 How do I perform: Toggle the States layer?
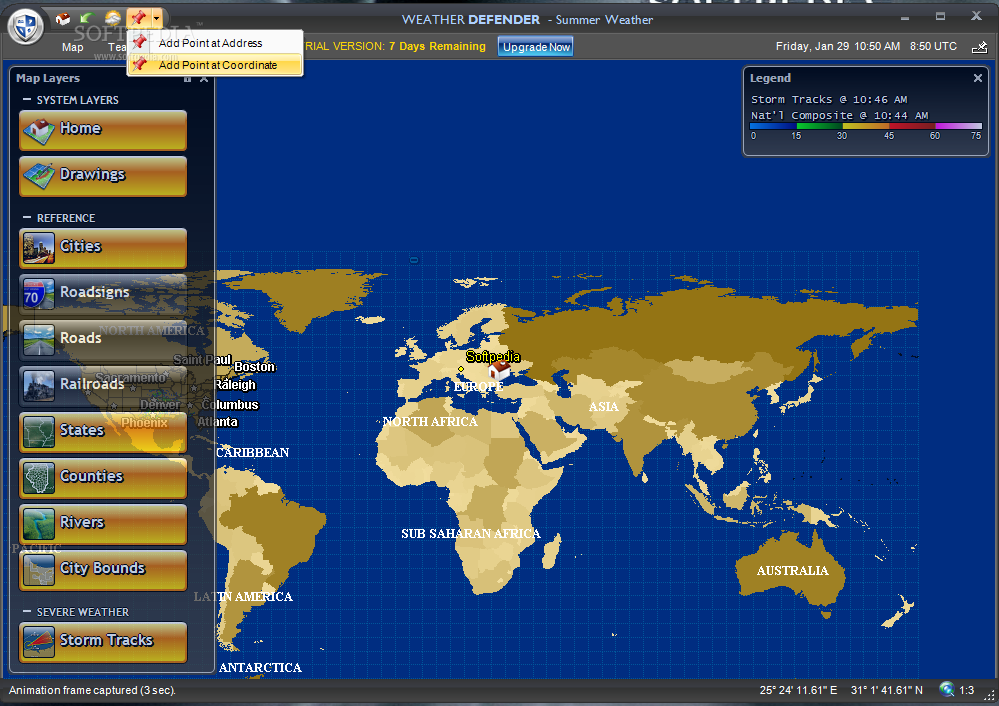click(x=103, y=432)
